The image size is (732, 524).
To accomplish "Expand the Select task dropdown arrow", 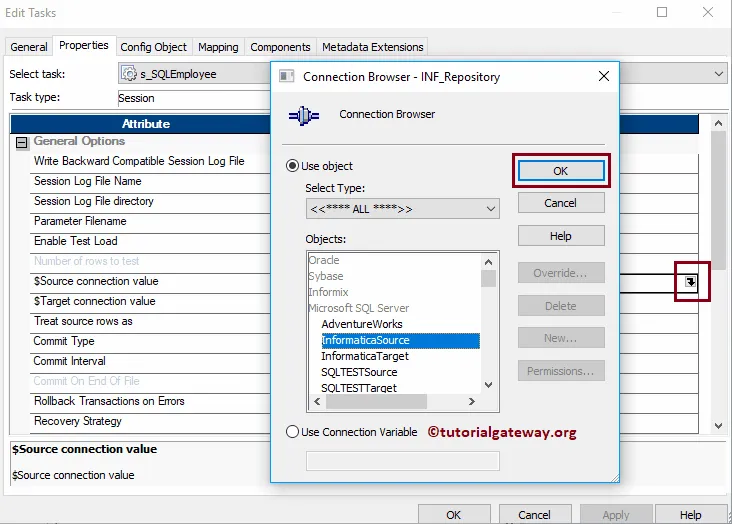I will [x=718, y=74].
